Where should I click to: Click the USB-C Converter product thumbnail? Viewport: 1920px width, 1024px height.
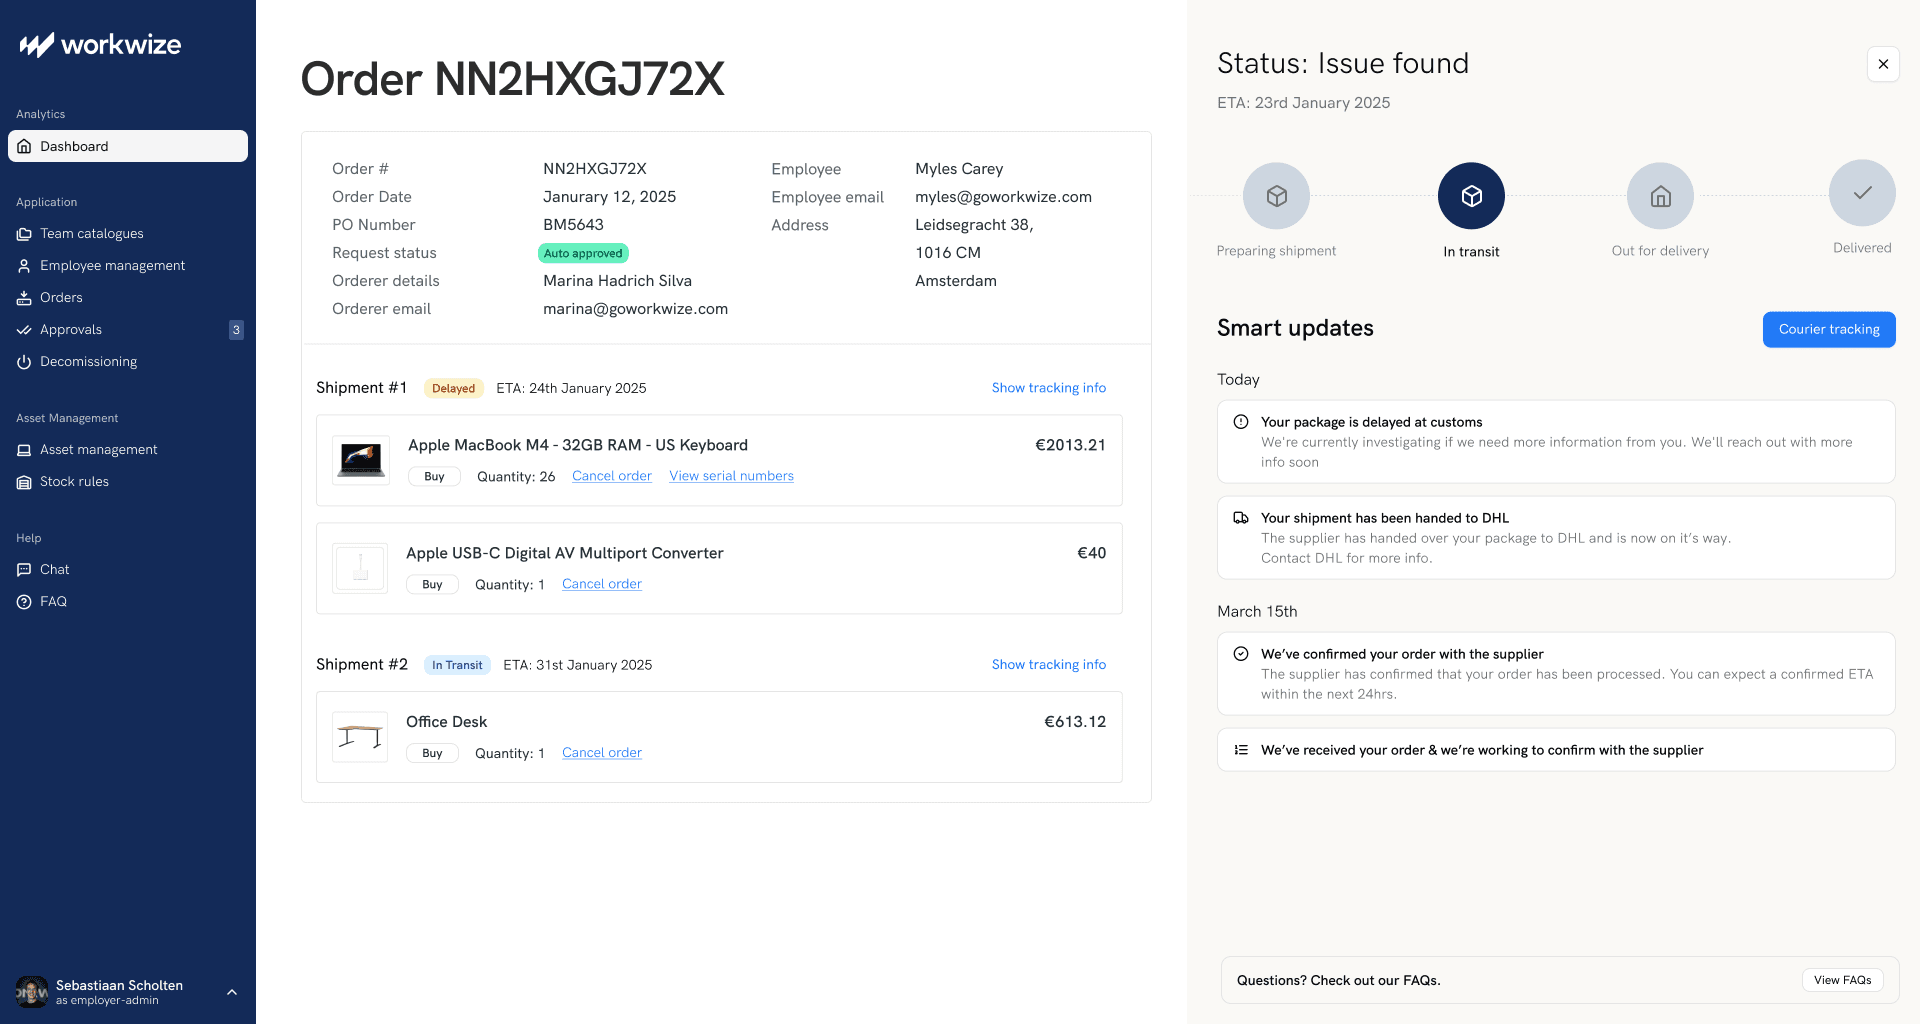(x=360, y=568)
